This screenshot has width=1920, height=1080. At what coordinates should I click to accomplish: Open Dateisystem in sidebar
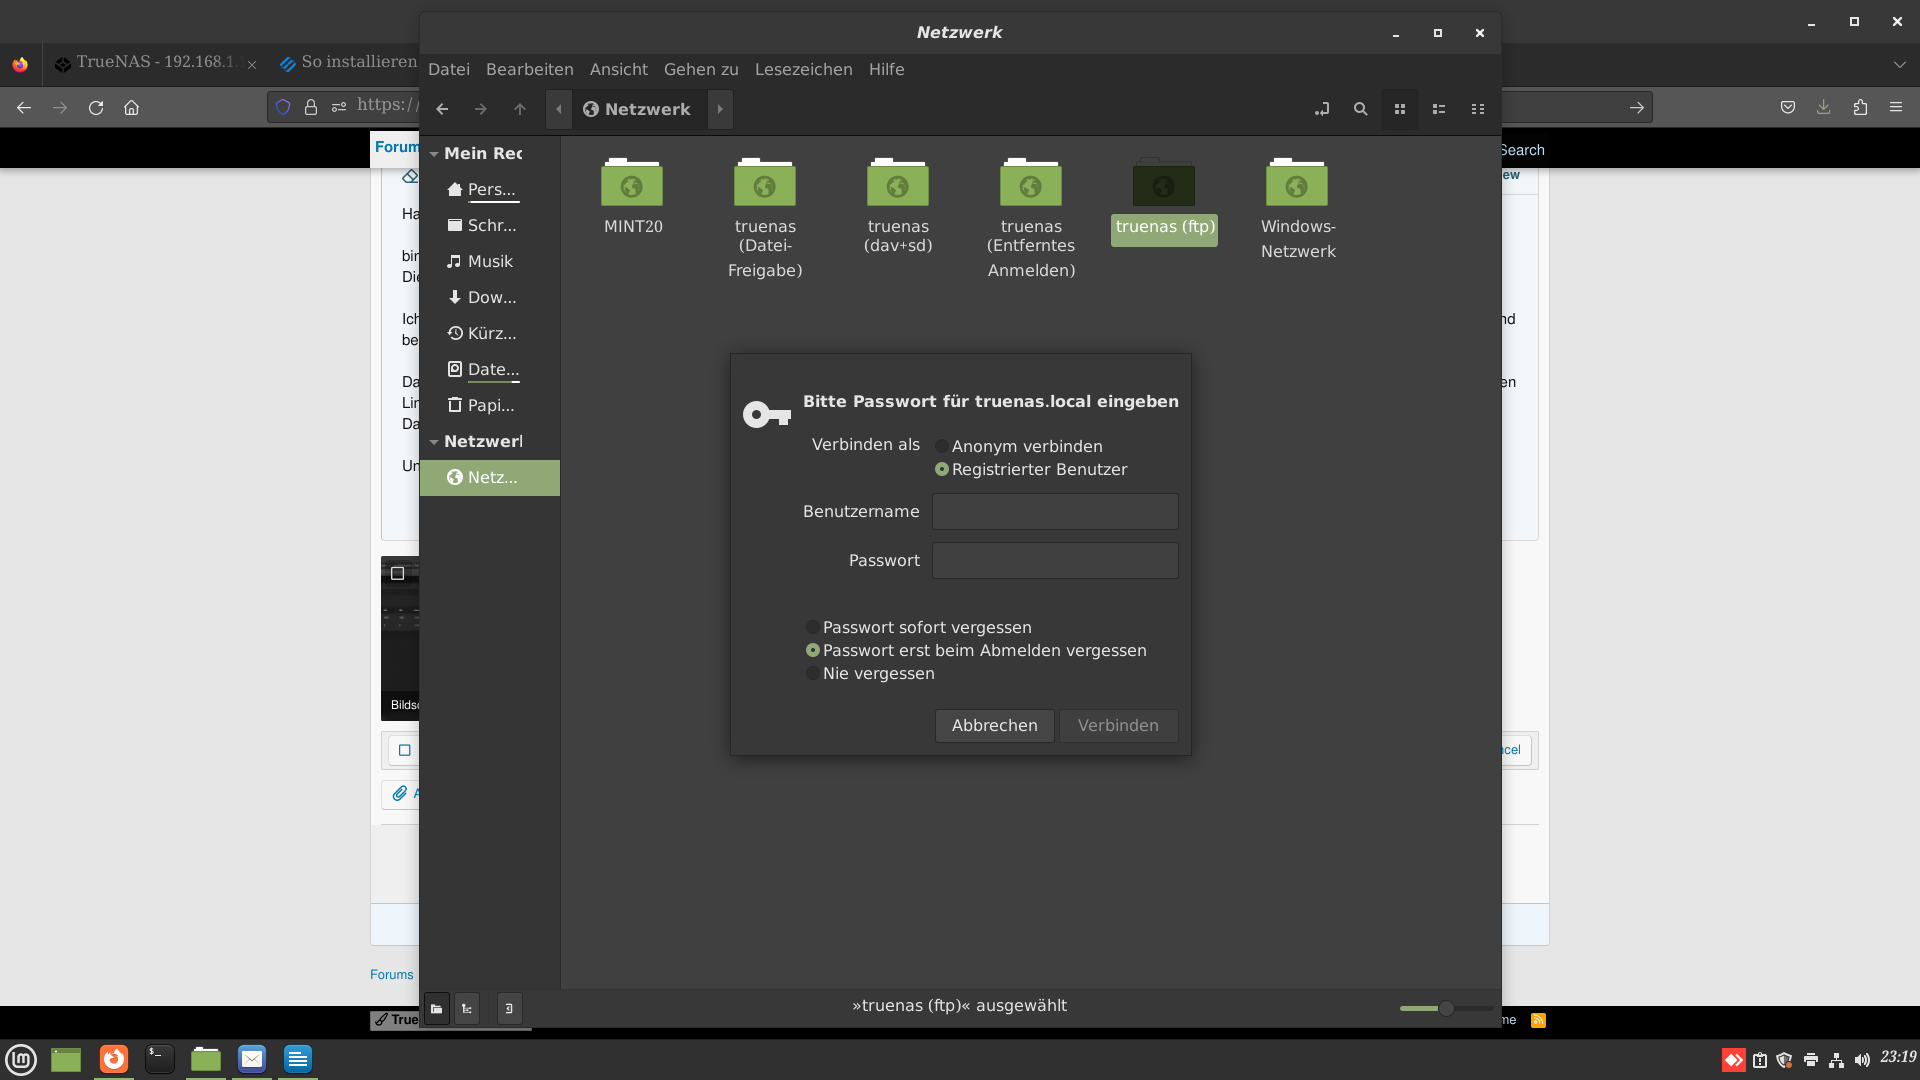[490, 369]
